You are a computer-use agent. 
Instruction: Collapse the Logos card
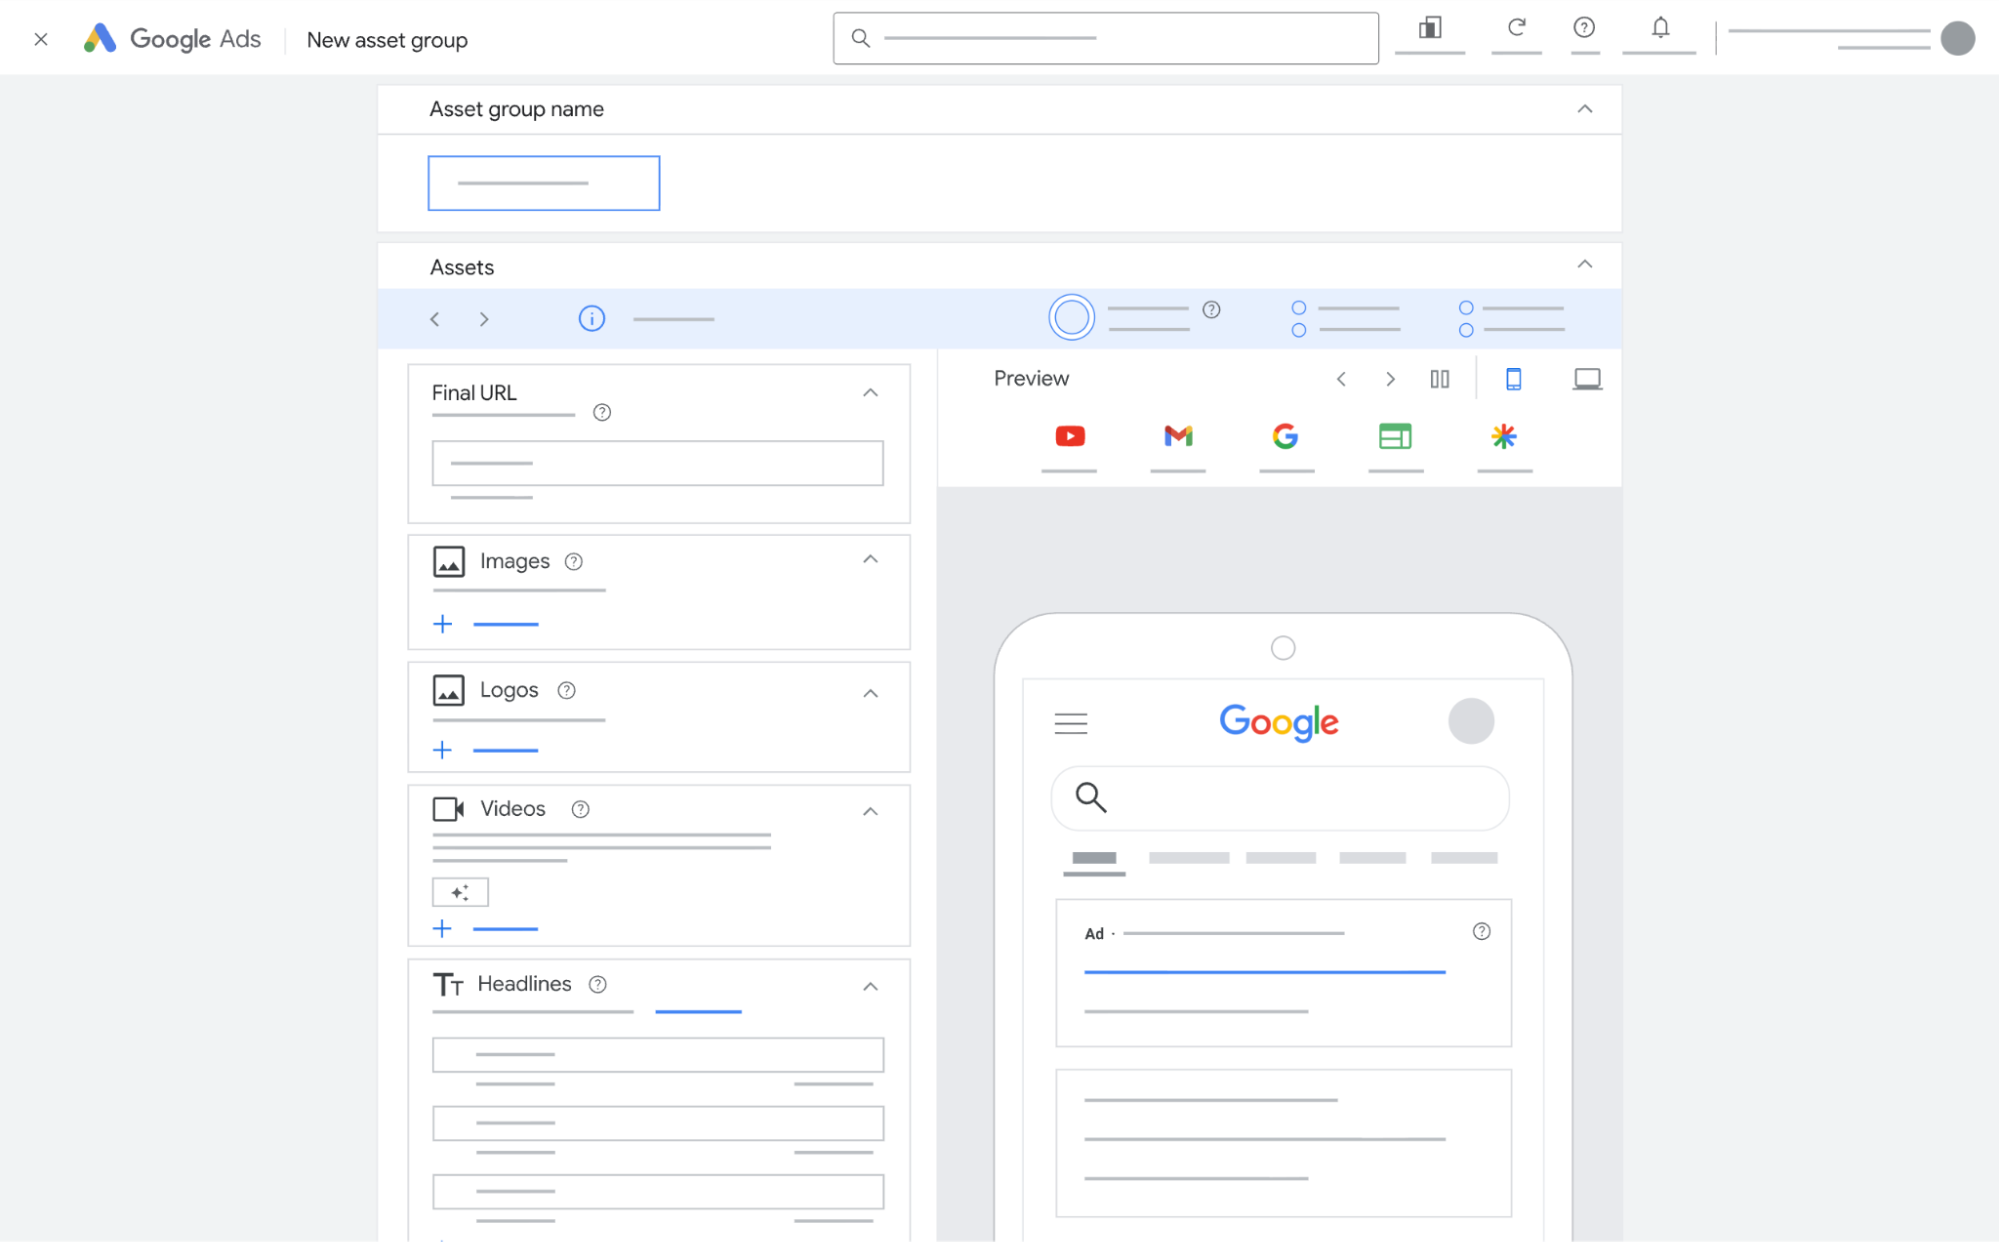[x=871, y=693]
